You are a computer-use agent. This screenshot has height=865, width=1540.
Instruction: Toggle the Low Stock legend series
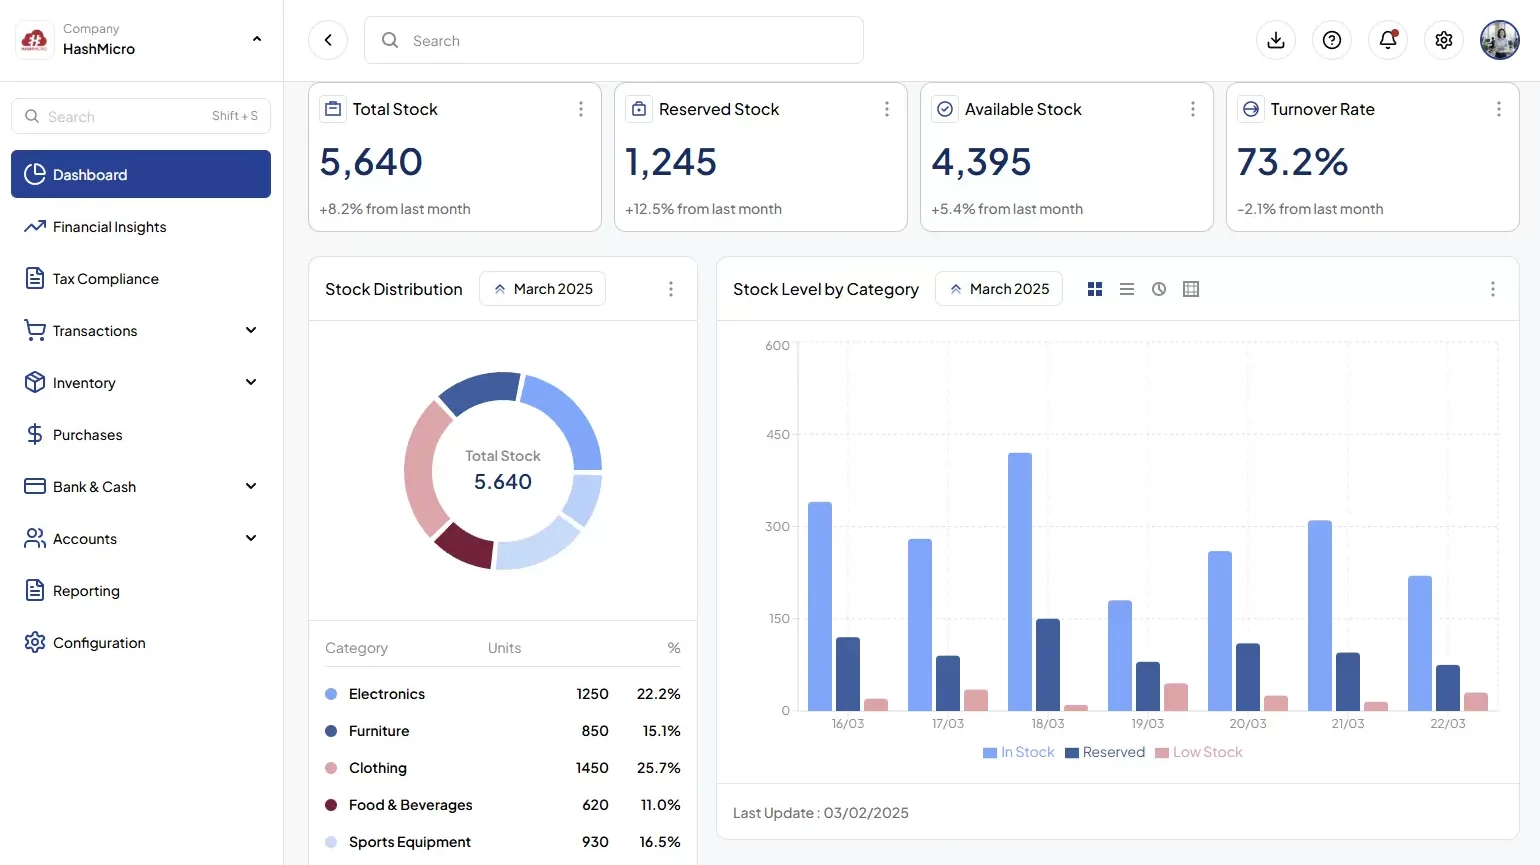tap(1199, 752)
